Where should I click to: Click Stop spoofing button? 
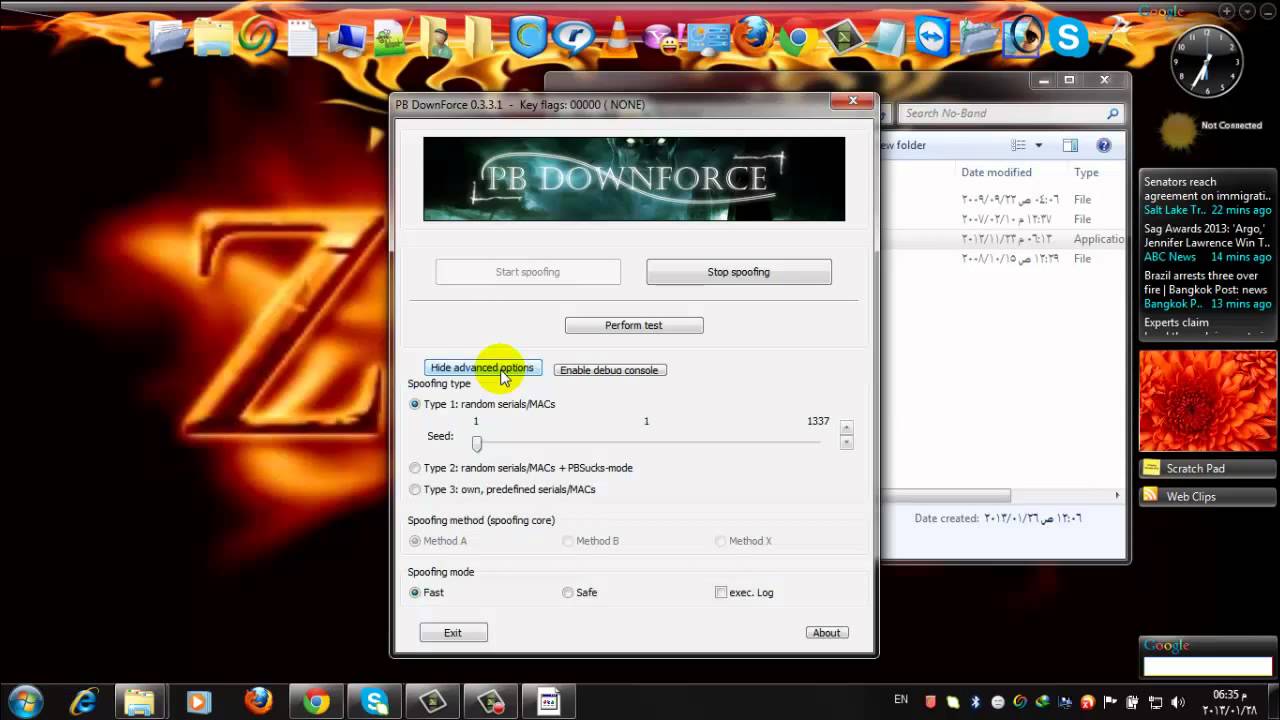coord(739,272)
